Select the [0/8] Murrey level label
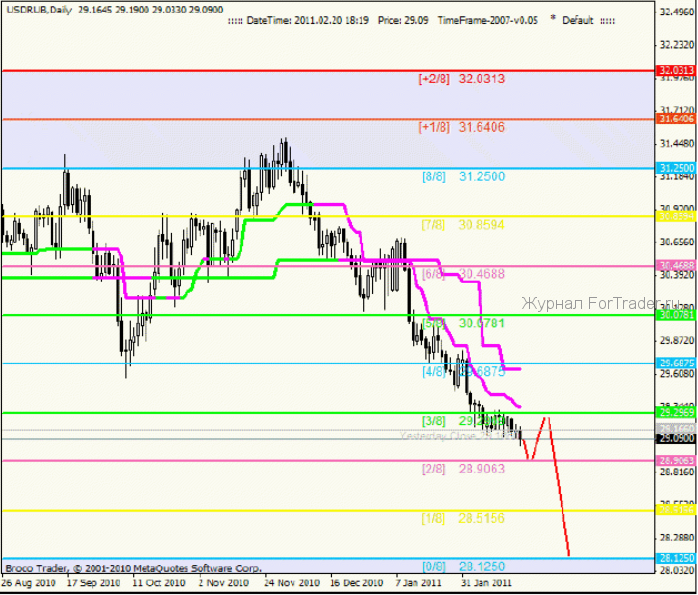698x595 pixels. [433, 567]
